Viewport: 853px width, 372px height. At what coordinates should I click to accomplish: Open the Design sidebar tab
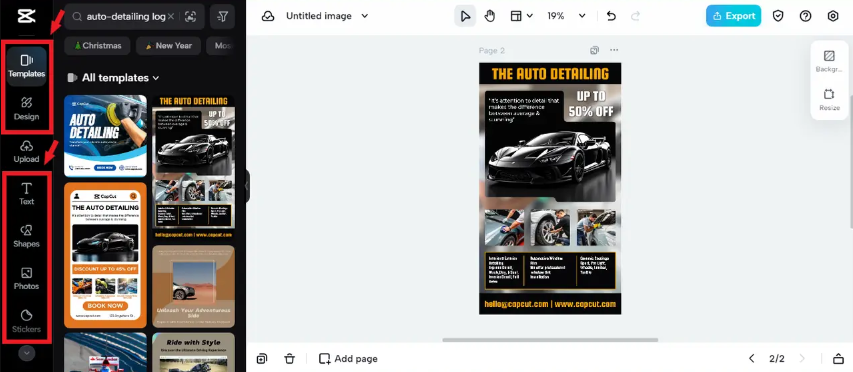pyautogui.click(x=26, y=109)
